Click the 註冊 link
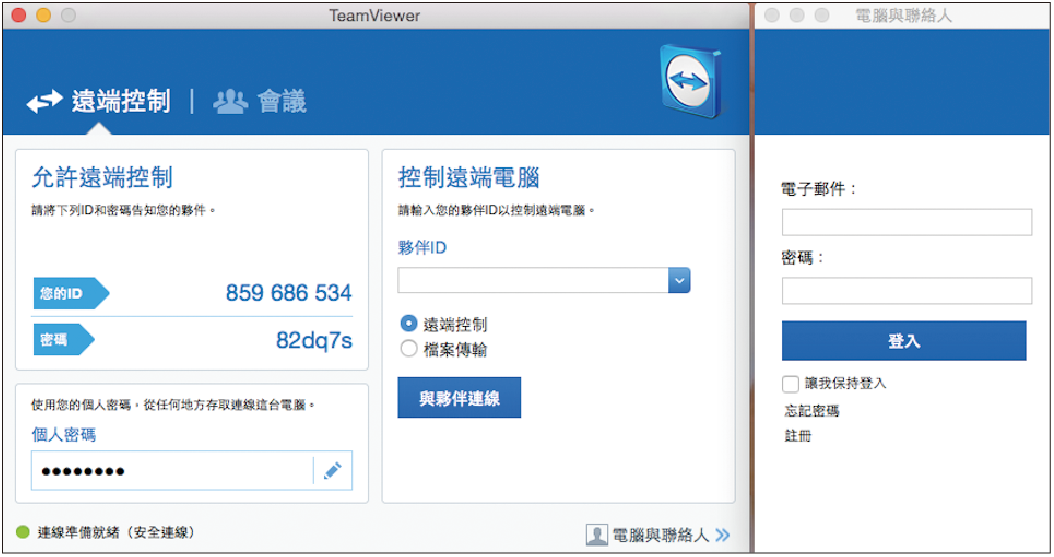1054x557 pixels. click(x=798, y=436)
